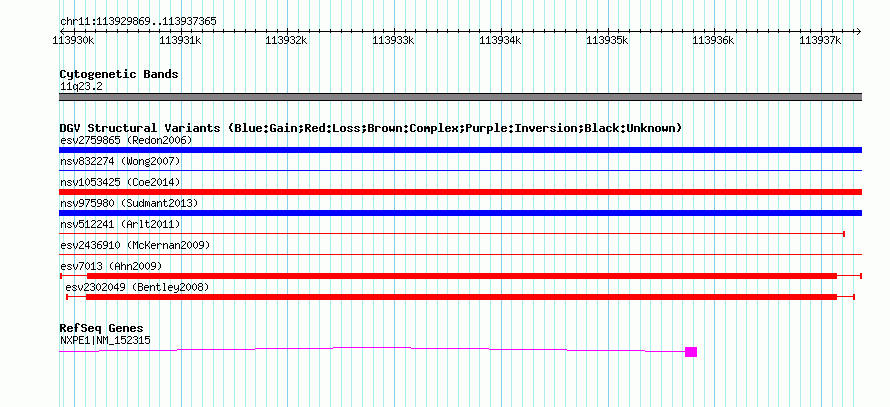Screen dimensions: 890x407
Task: Click the DGV Structural Variants track title
Action: point(371,128)
